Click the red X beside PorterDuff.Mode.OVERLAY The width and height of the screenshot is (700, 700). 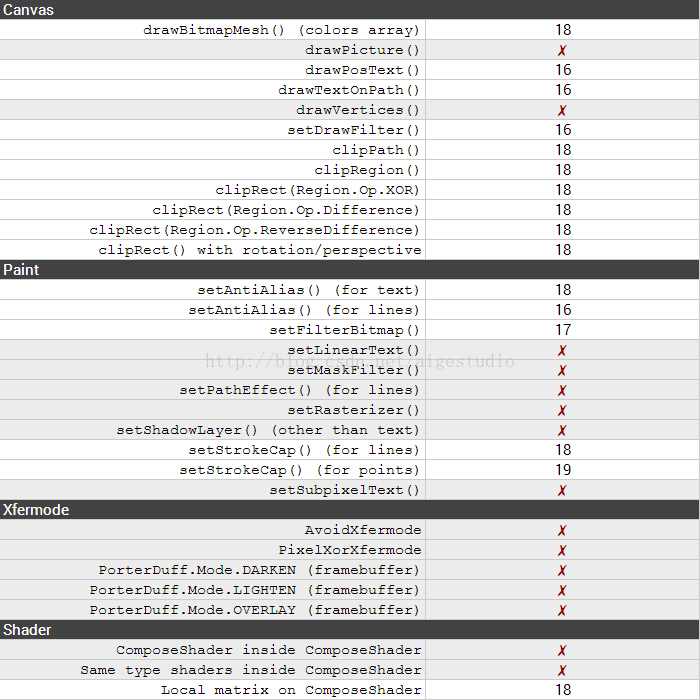click(x=562, y=611)
